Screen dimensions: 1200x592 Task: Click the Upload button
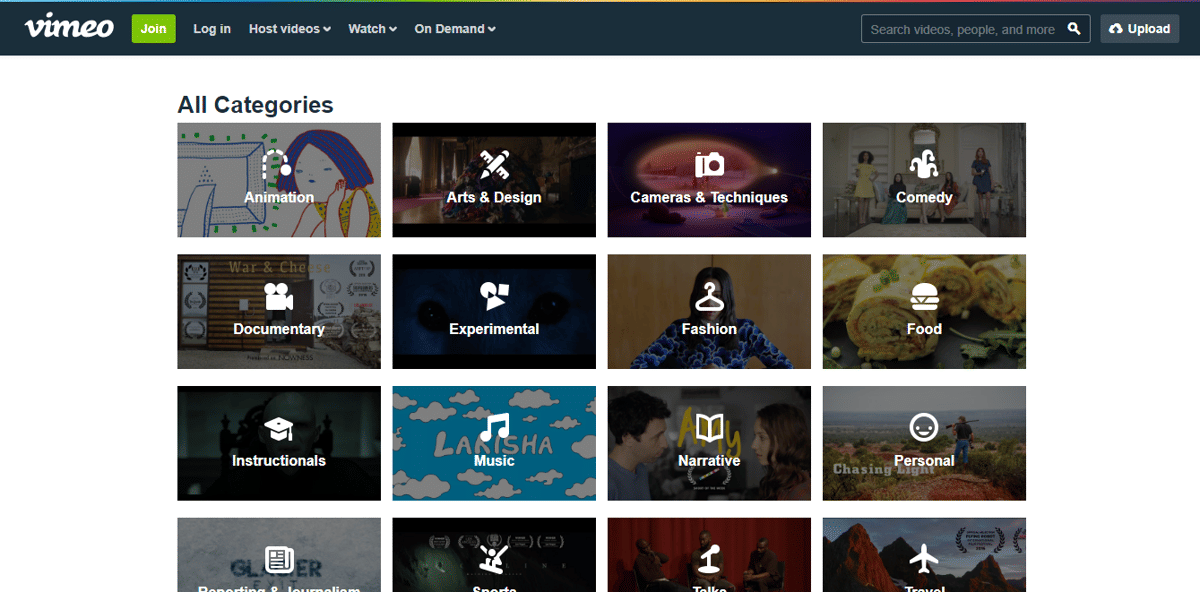point(1139,29)
